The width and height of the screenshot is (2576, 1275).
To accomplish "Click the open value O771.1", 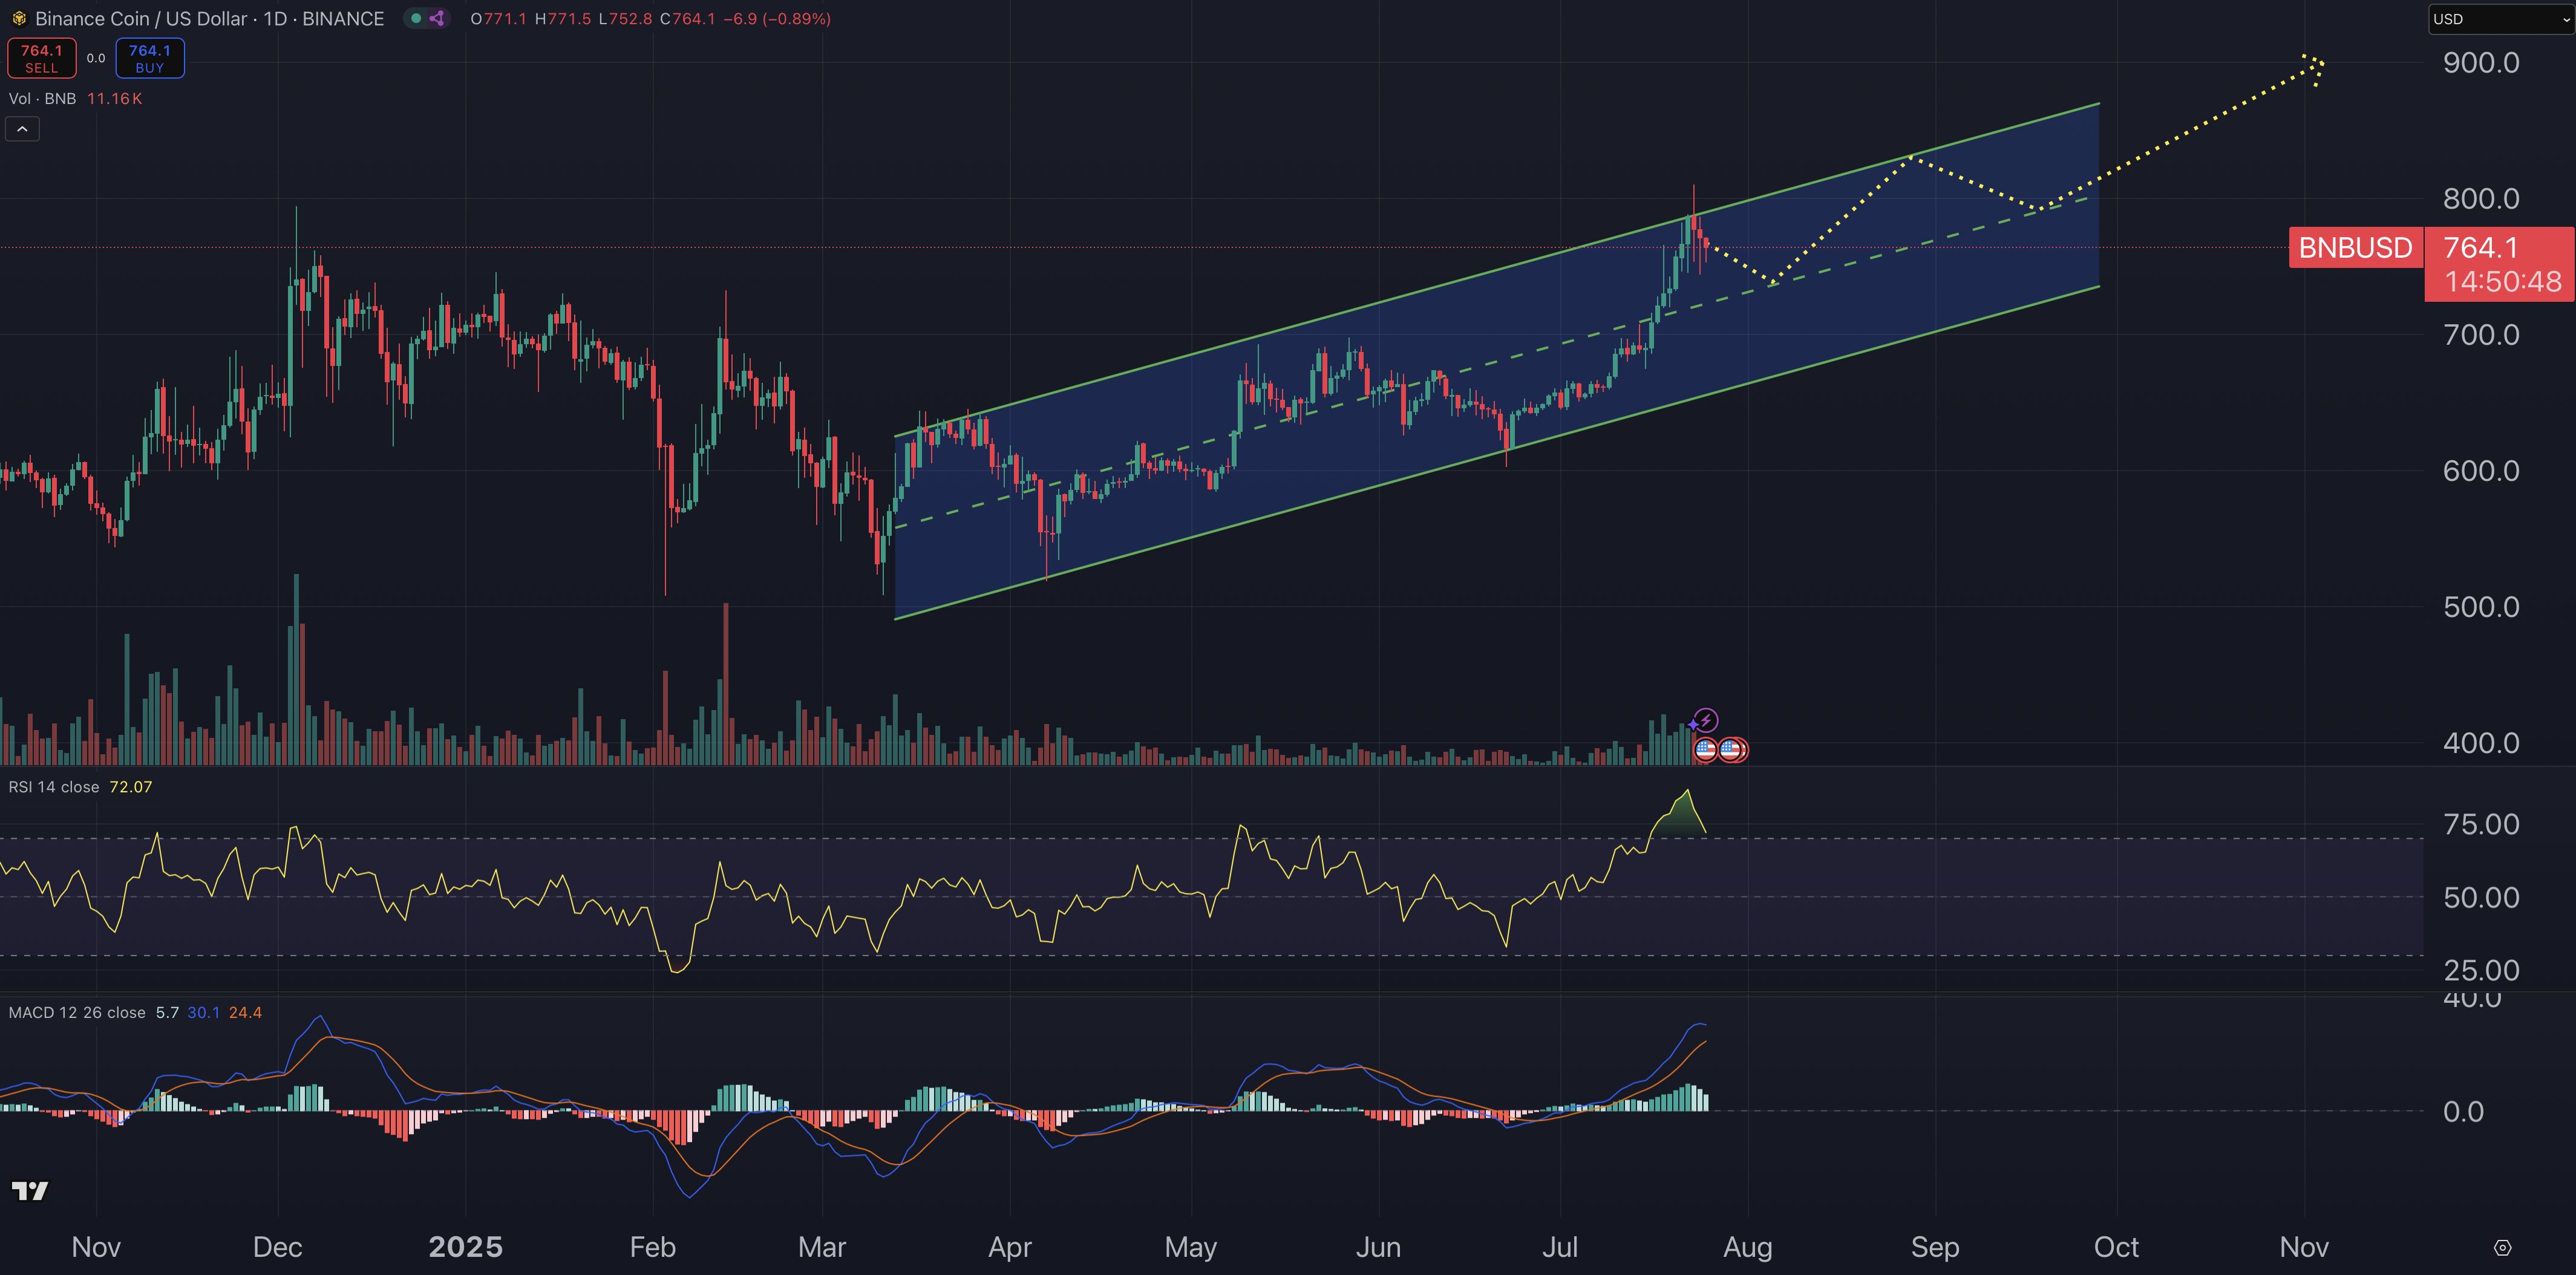I will [498, 18].
